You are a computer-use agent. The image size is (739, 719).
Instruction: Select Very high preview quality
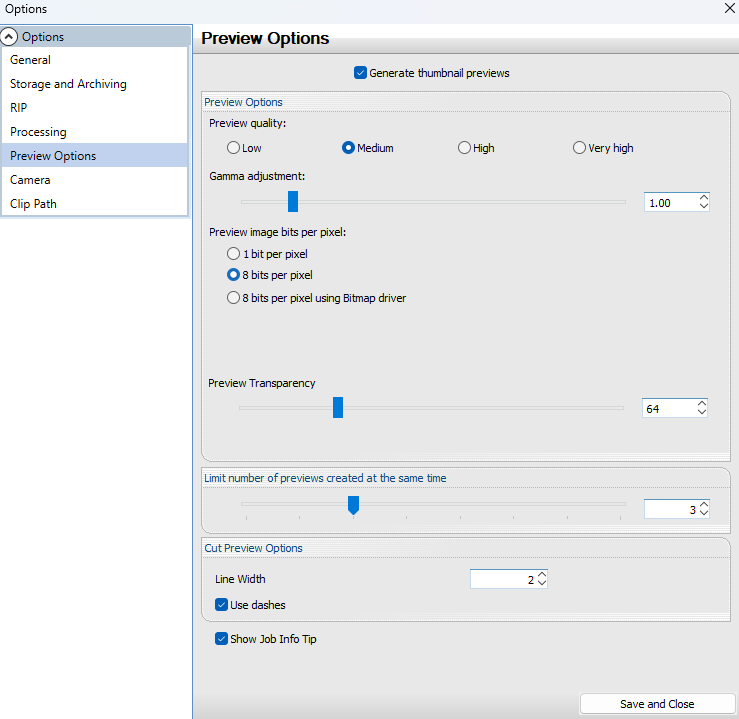pos(579,148)
